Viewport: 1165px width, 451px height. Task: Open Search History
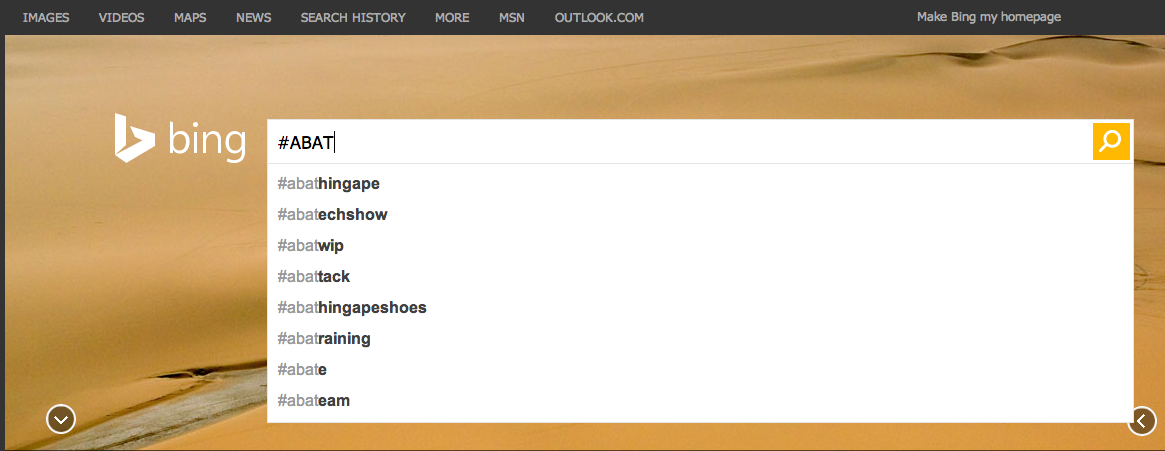tap(353, 17)
